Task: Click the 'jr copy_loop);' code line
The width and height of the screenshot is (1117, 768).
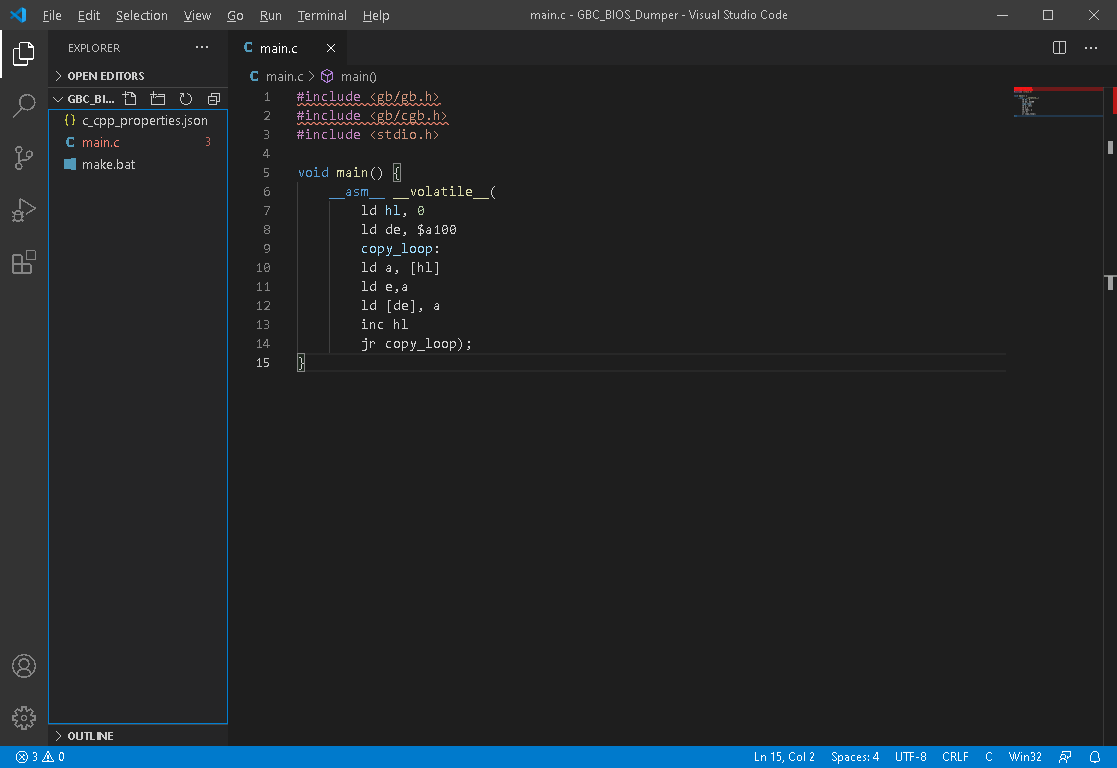Action: [x=416, y=343]
